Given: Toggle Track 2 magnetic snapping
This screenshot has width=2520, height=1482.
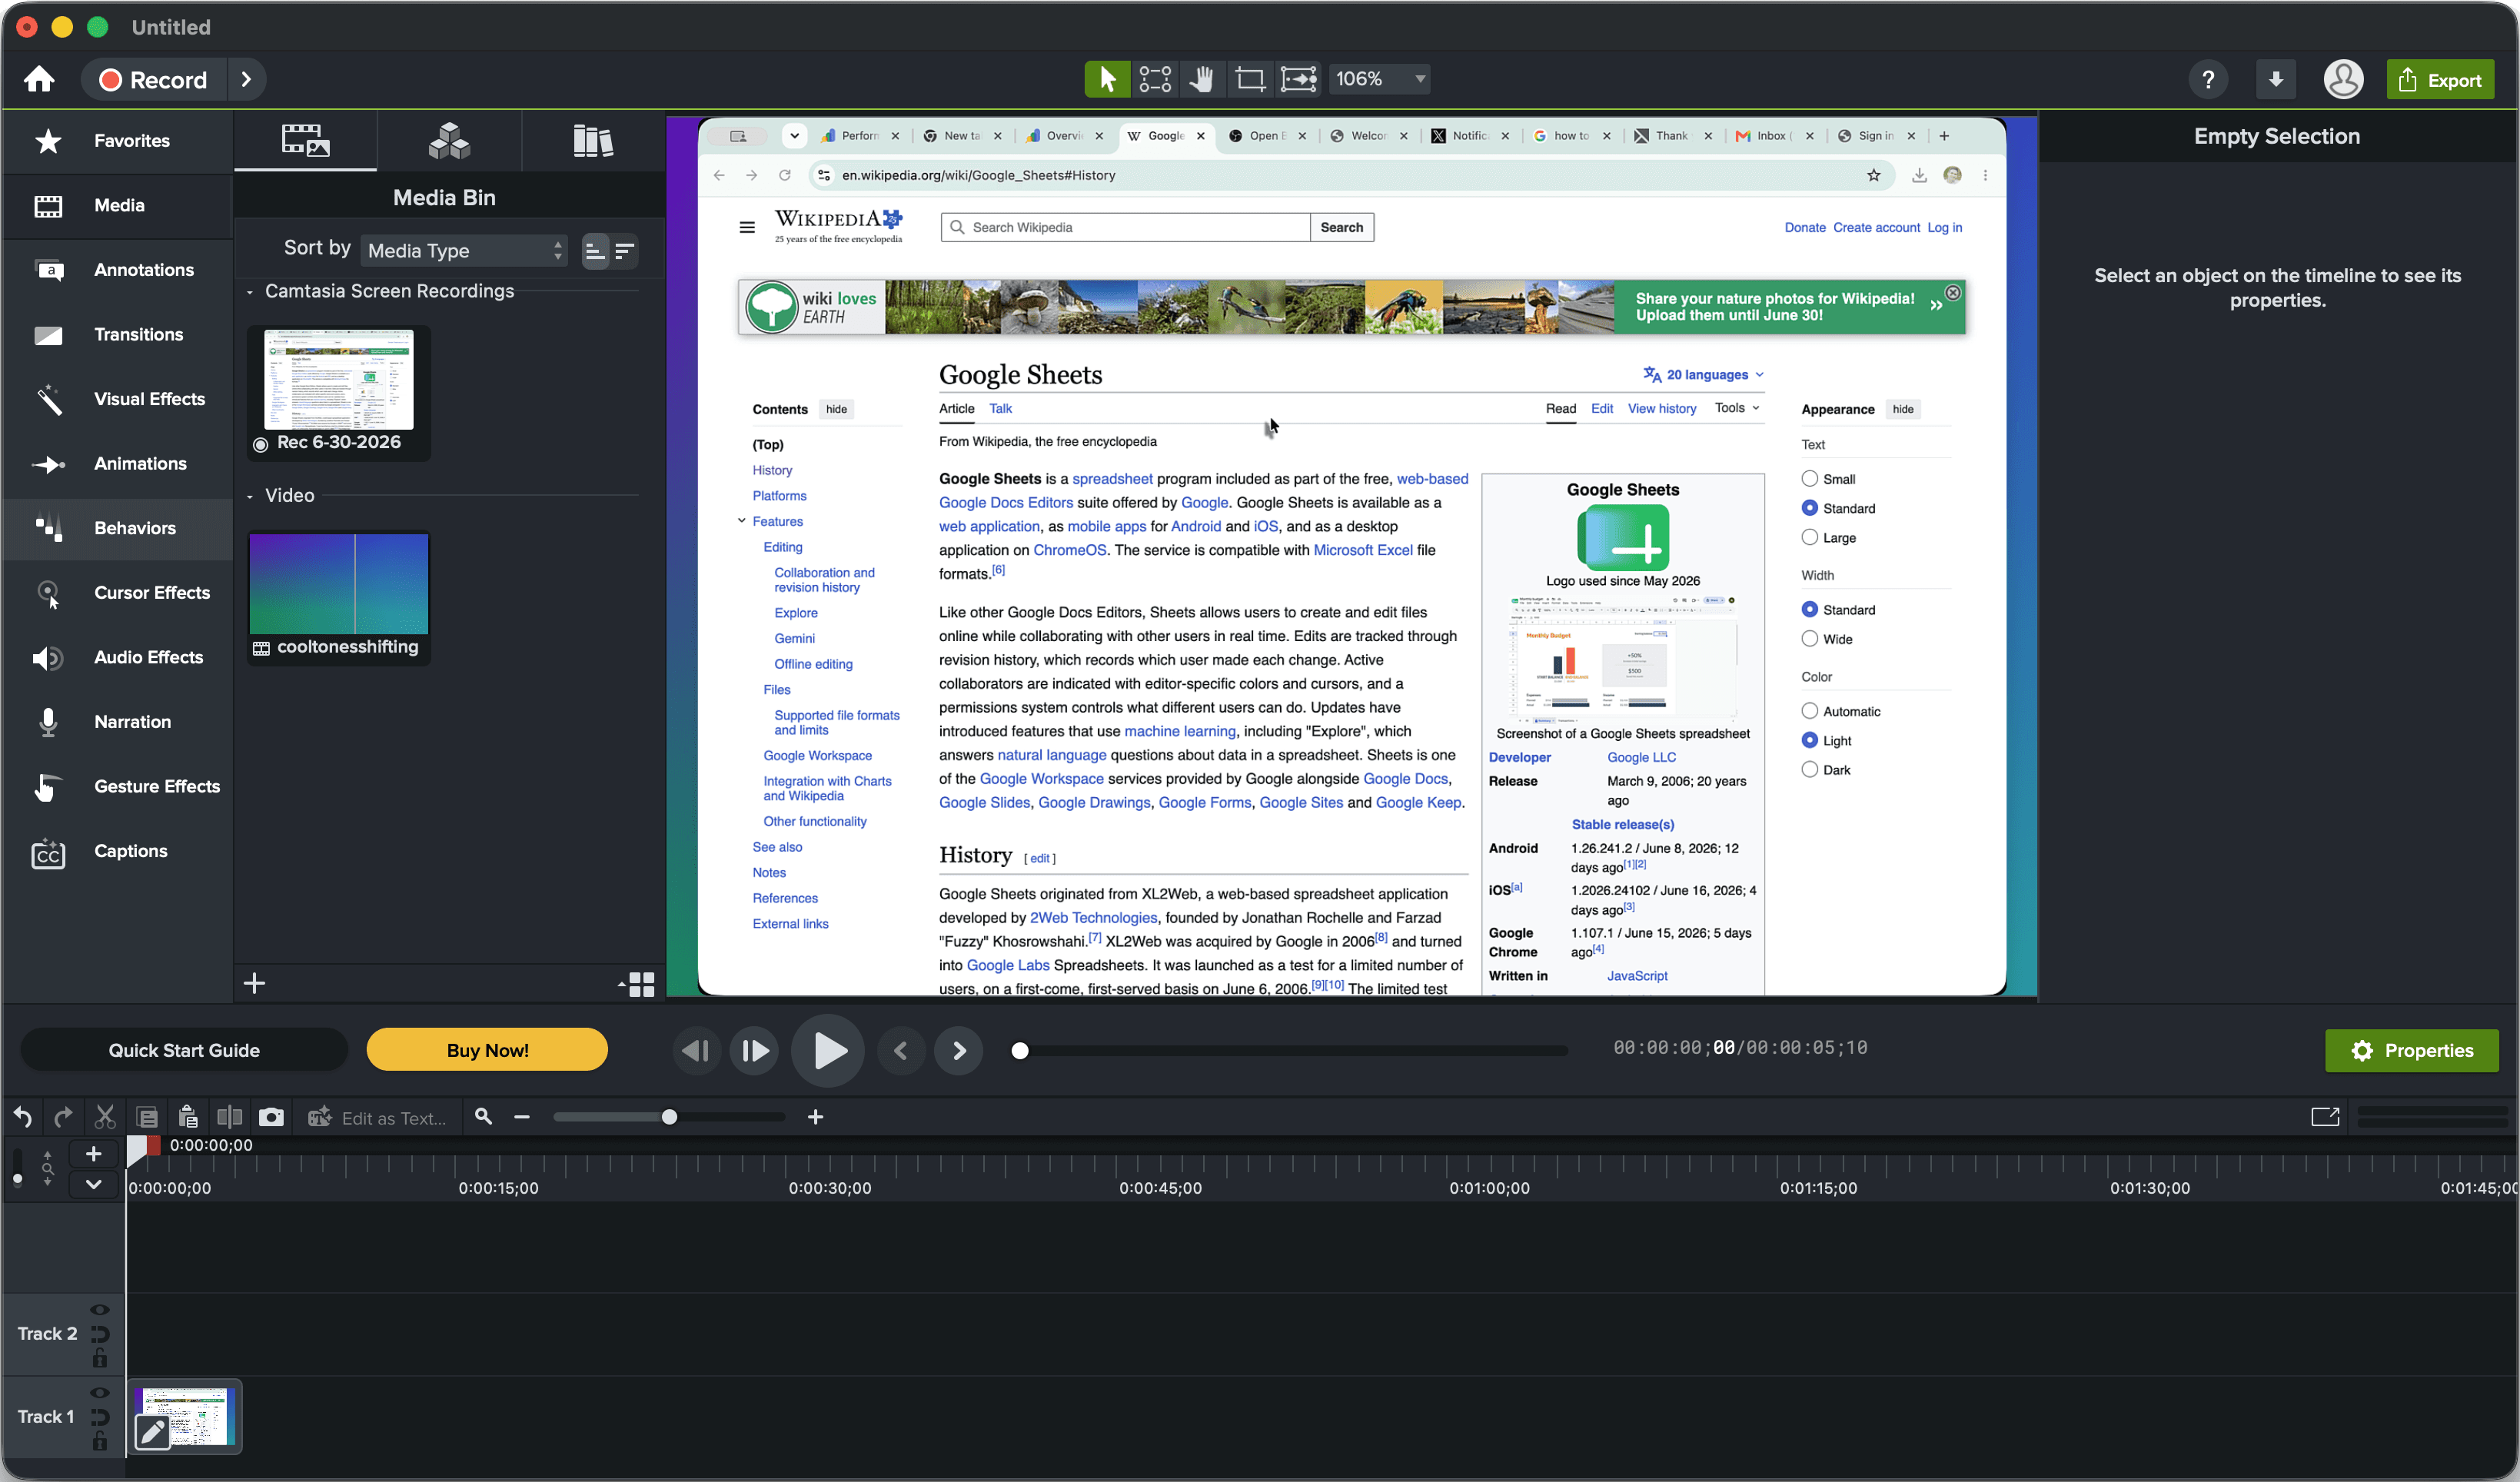Looking at the screenshot, I should tap(100, 1334).
